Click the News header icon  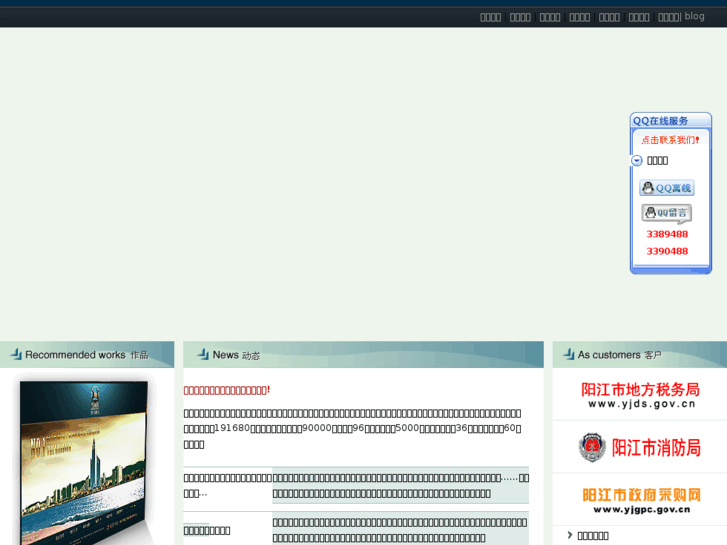click(203, 354)
